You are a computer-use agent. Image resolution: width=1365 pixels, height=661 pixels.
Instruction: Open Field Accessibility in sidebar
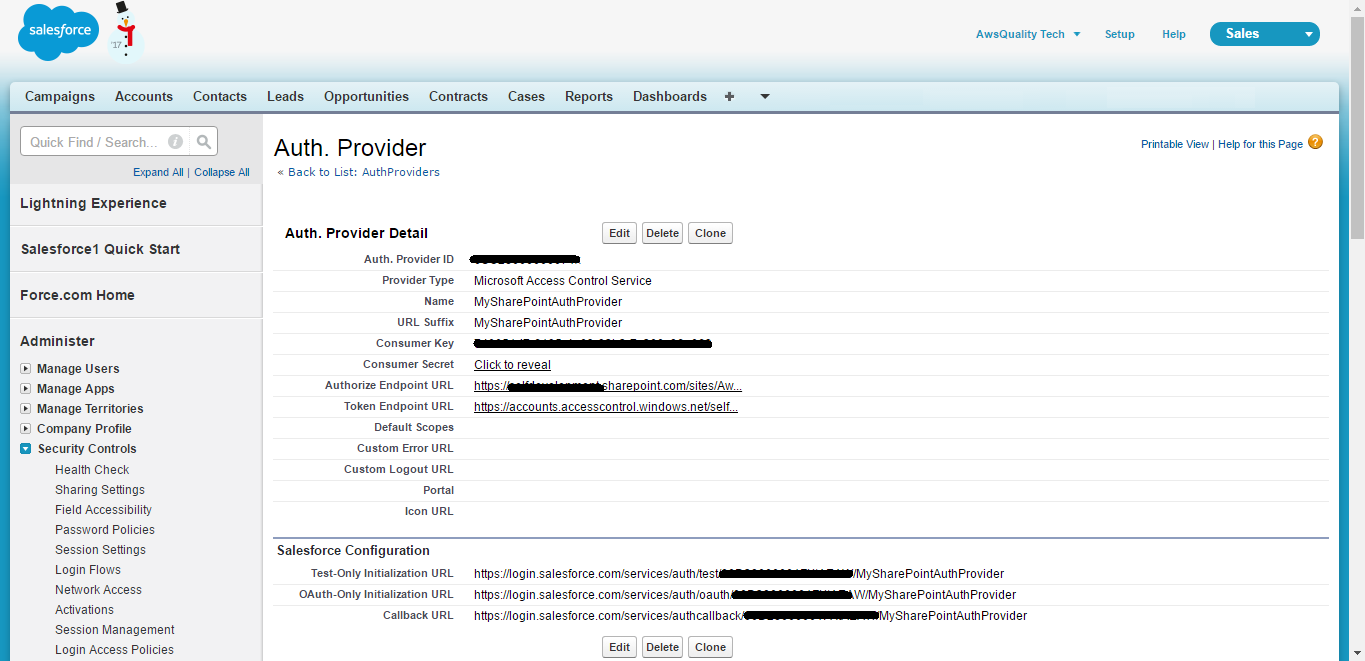click(103, 510)
